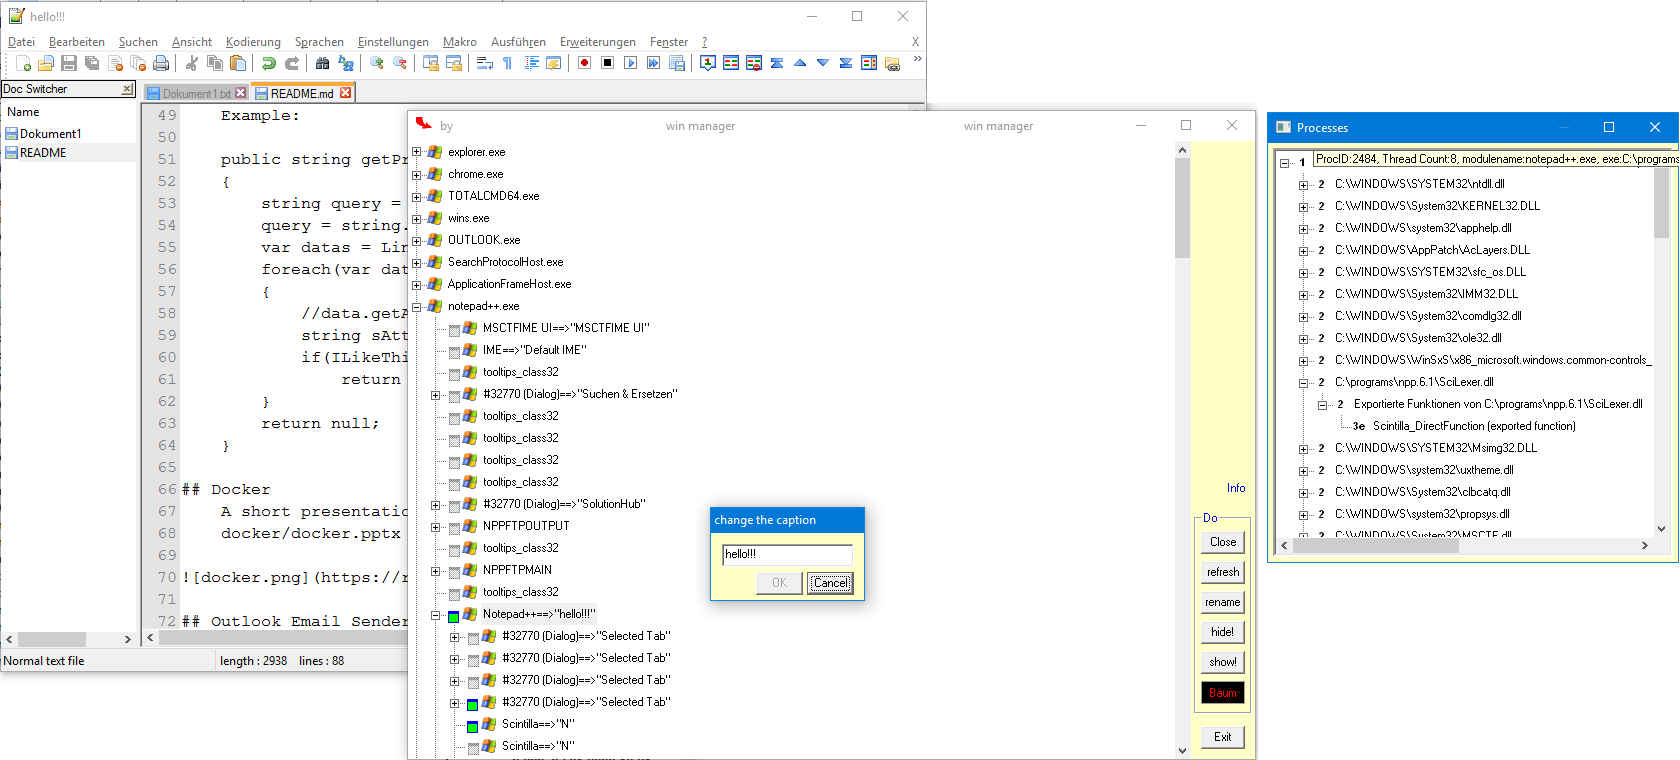Click the Print toolbar icon

pos(161,63)
